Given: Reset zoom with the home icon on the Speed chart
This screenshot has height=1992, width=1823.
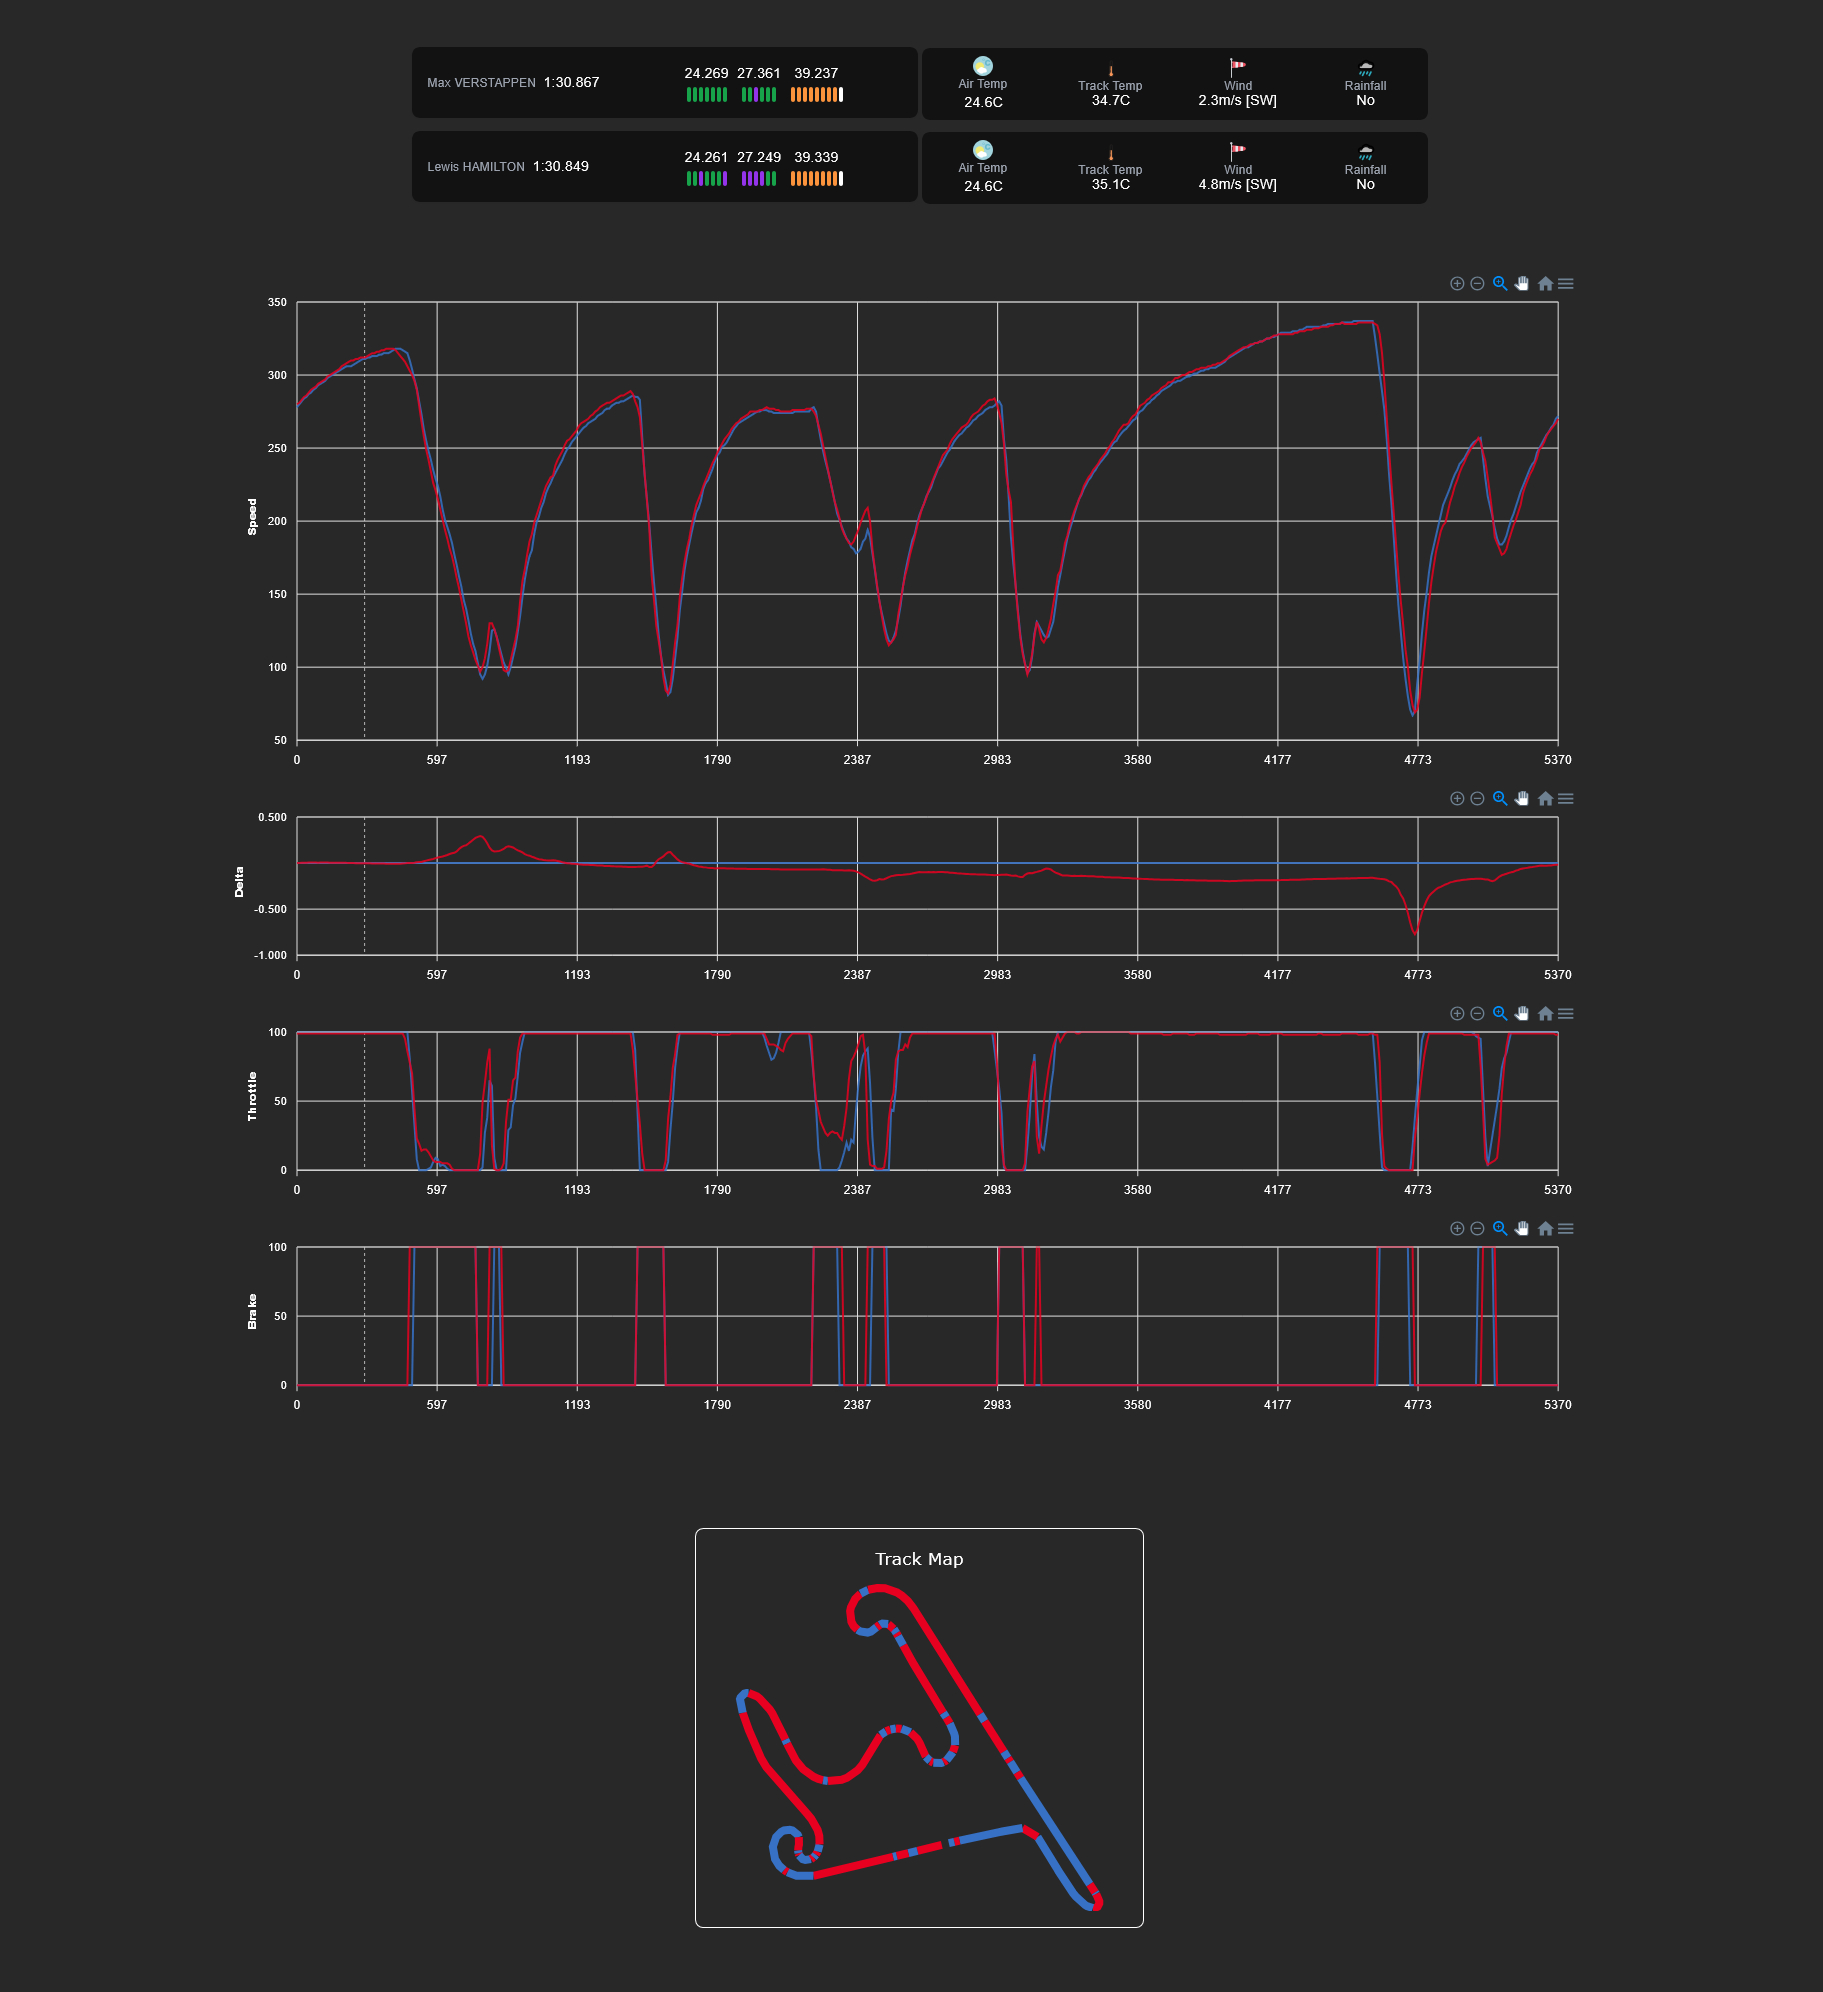Looking at the screenshot, I should [x=1545, y=284].
